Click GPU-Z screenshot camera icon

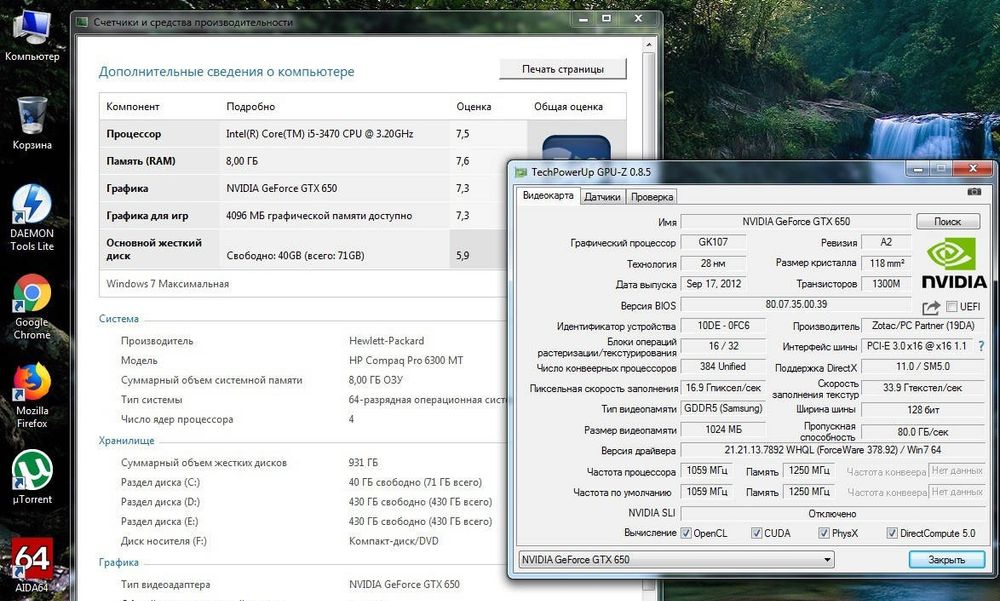click(974, 191)
